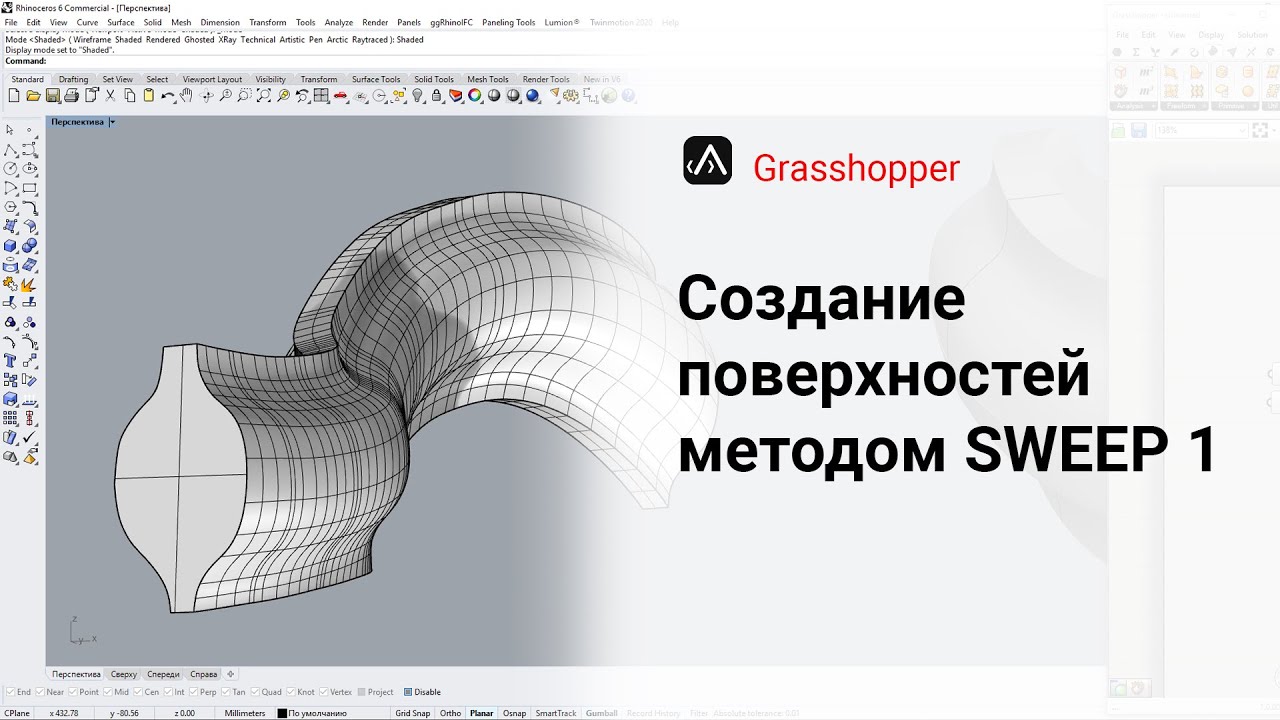Select the arrow pointer tool in sidebar
This screenshot has width=1280, height=720.
click(10, 130)
